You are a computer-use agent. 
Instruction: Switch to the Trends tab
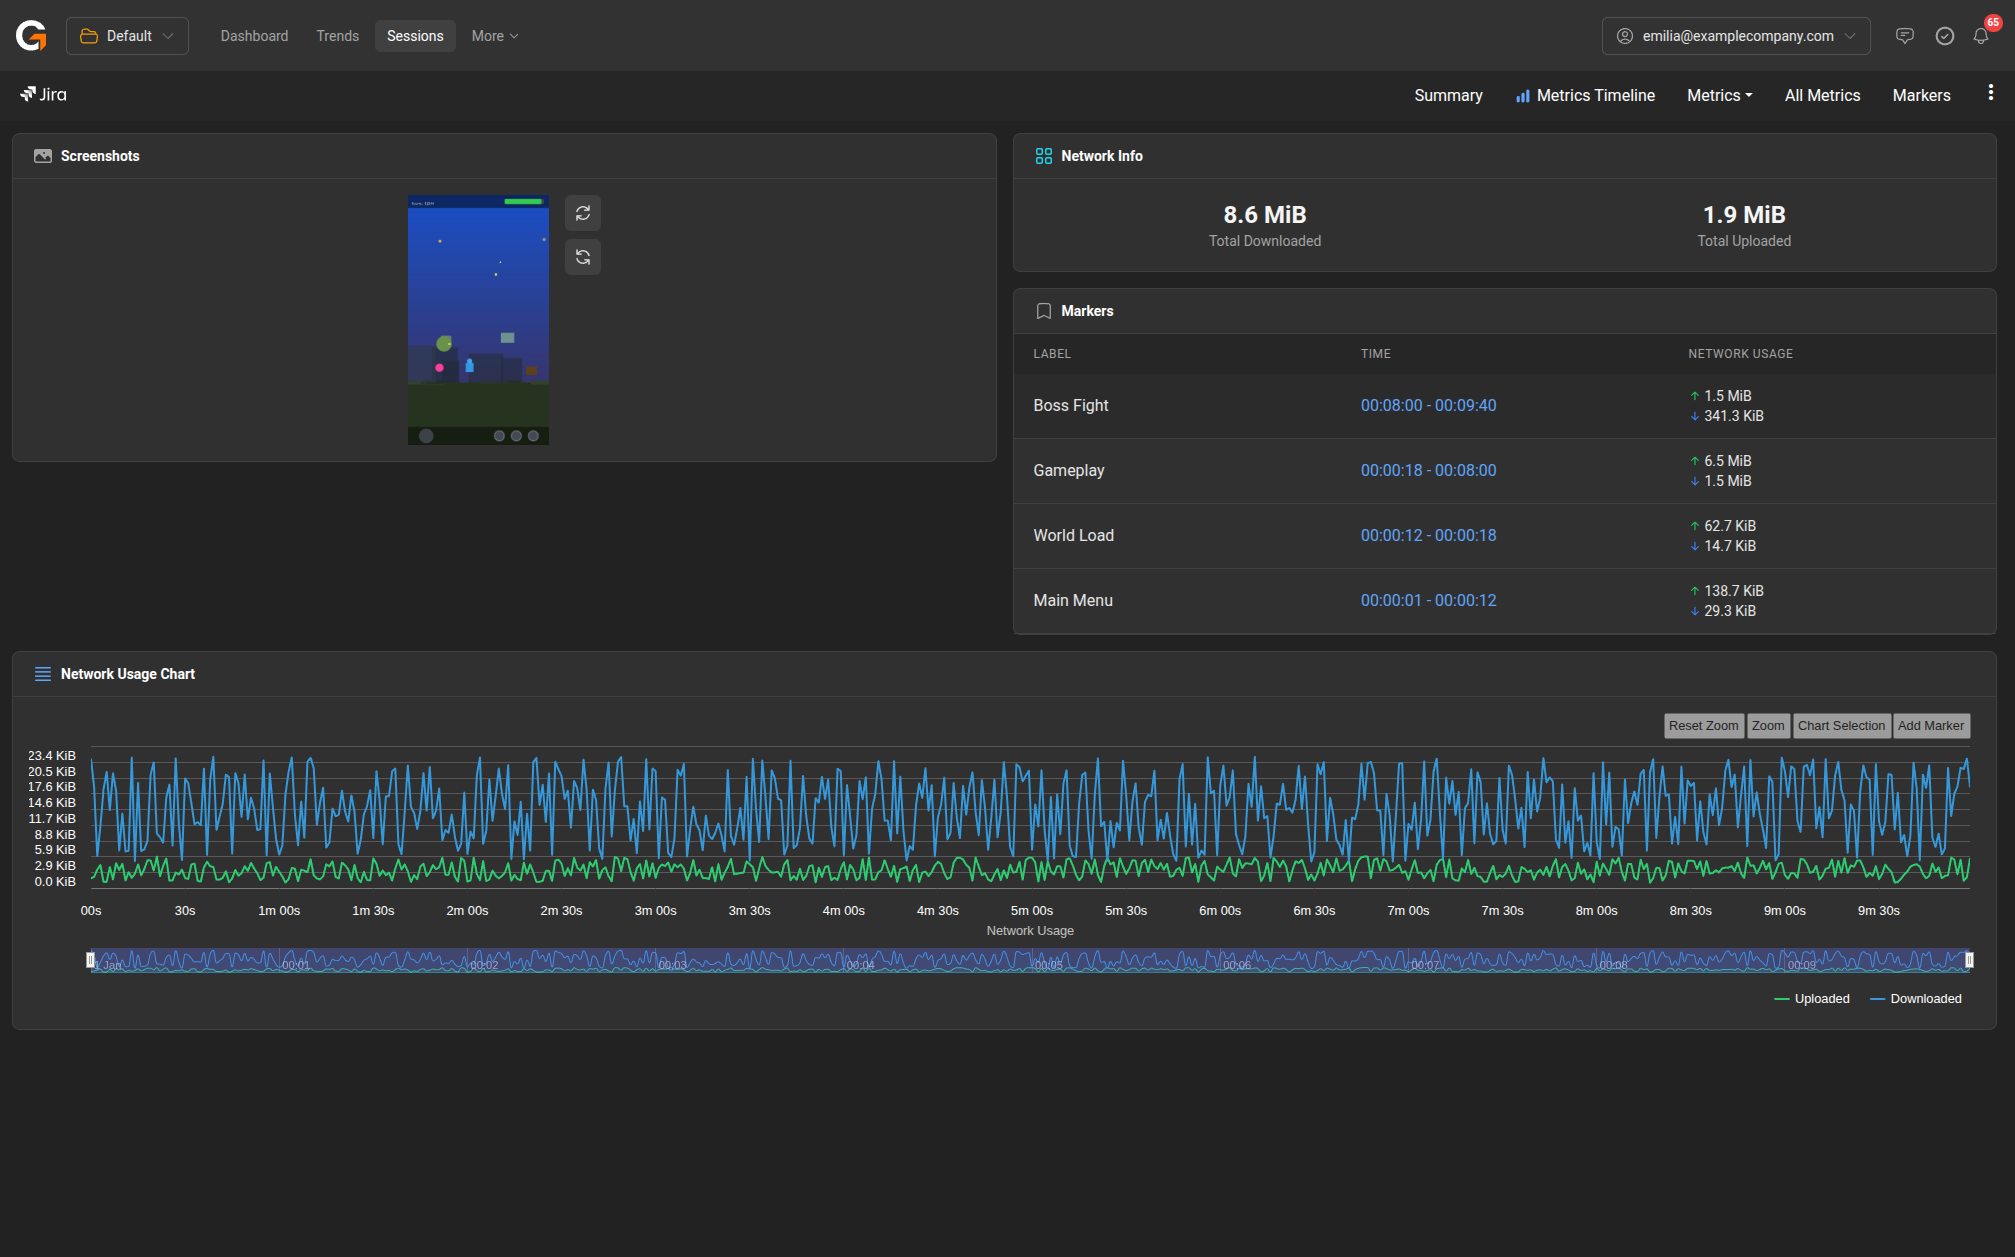coord(337,36)
